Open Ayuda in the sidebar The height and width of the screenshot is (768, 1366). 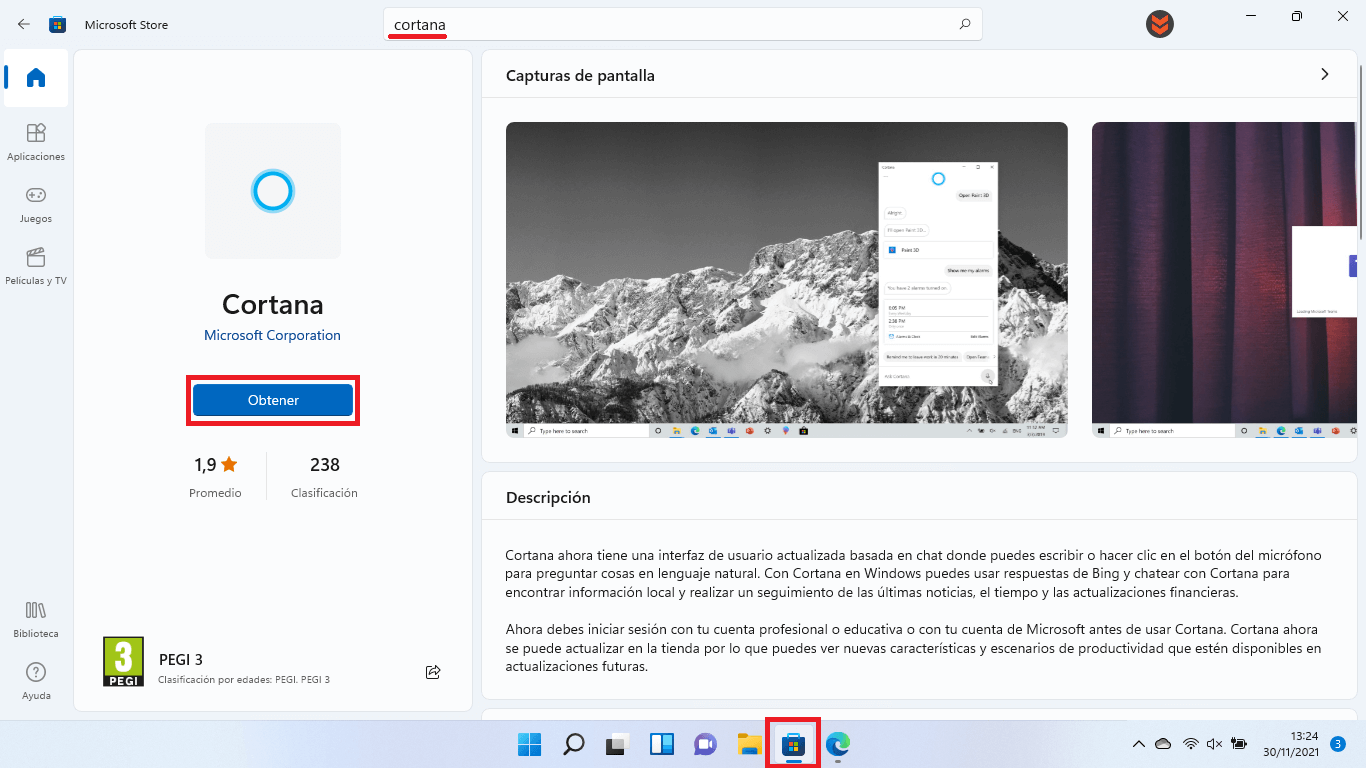pyautogui.click(x=36, y=680)
